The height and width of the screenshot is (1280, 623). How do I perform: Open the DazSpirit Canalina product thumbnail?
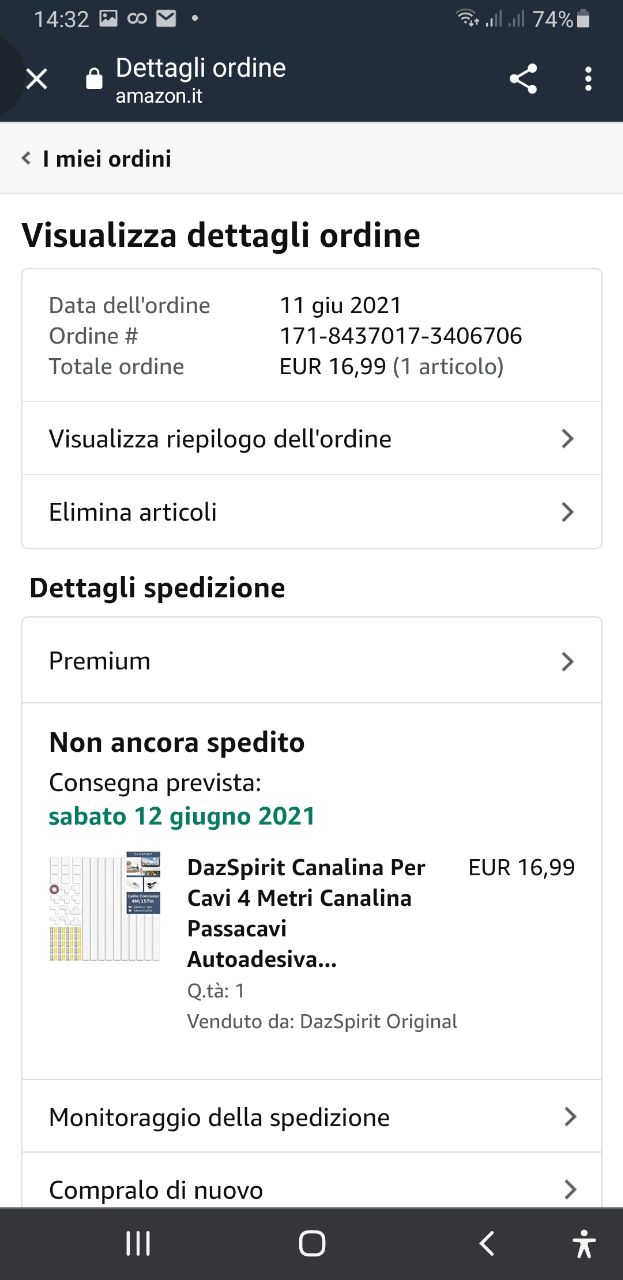coord(105,908)
